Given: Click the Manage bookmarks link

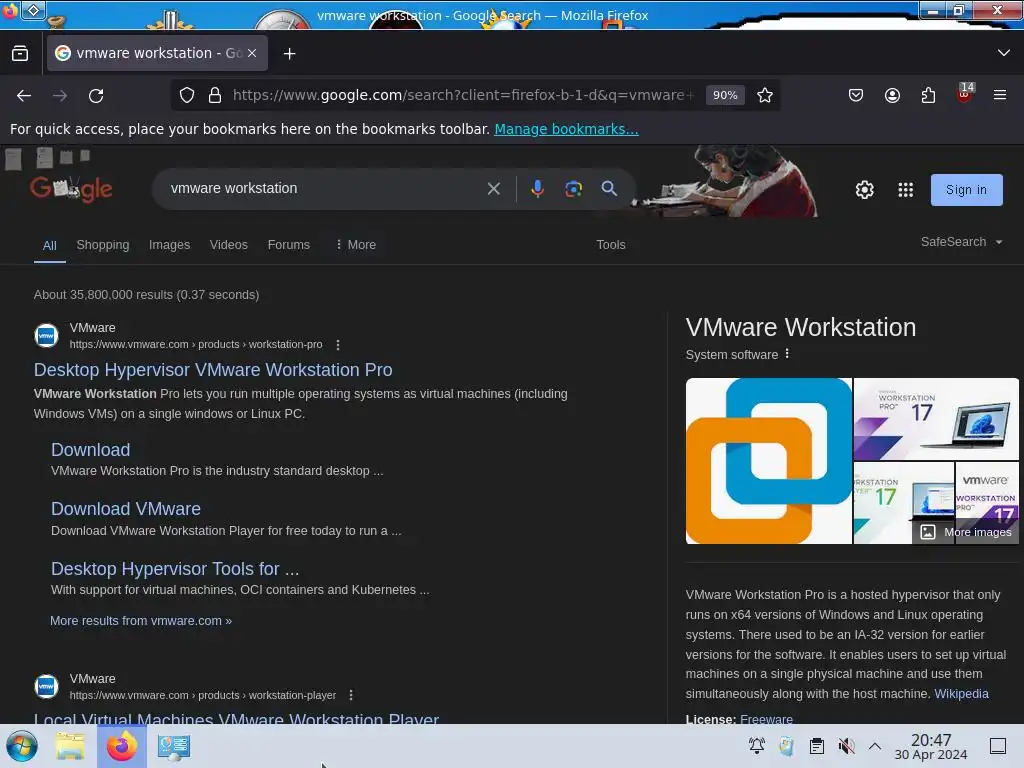Looking at the screenshot, I should (x=566, y=129).
